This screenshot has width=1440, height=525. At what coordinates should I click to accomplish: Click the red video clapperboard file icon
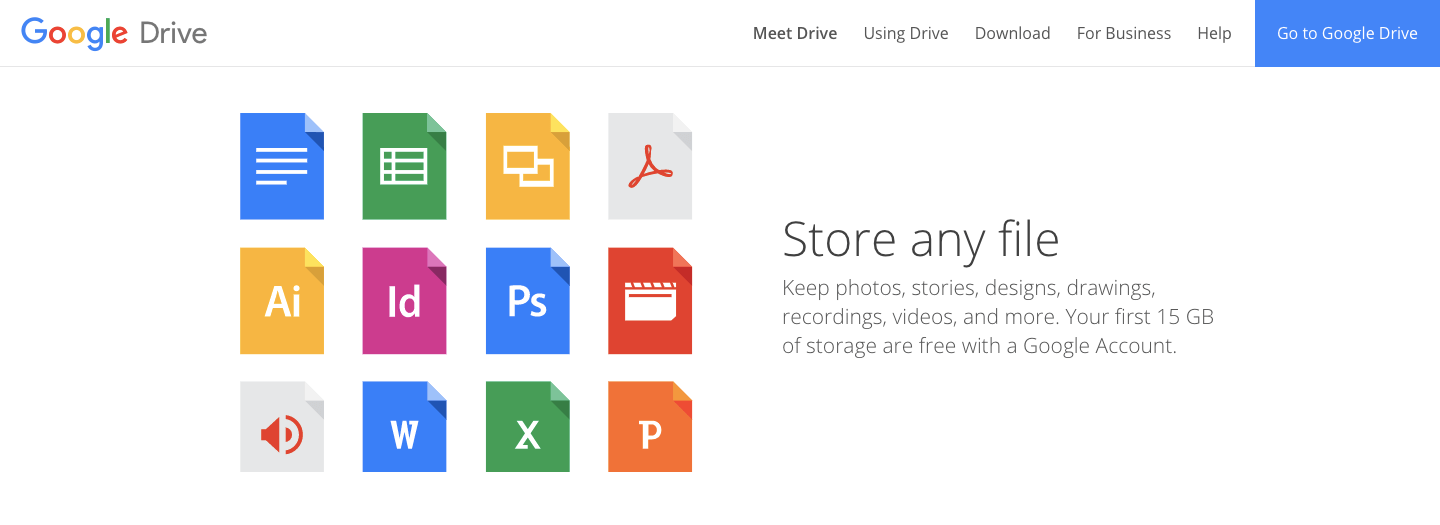pyautogui.click(x=650, y=301)
